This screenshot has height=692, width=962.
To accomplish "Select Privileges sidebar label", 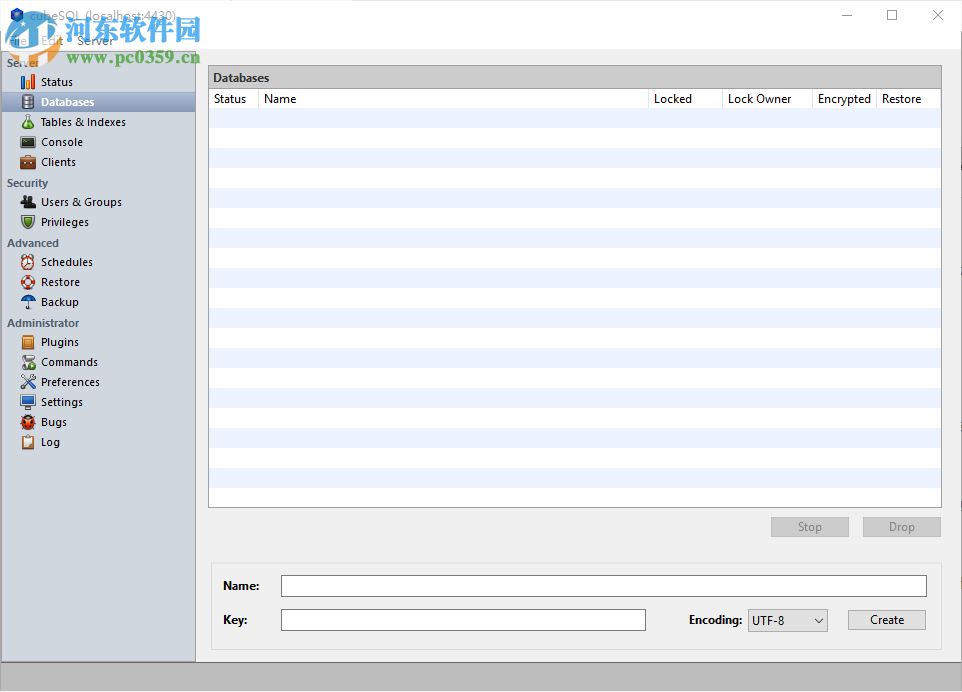I will (64, 222).
